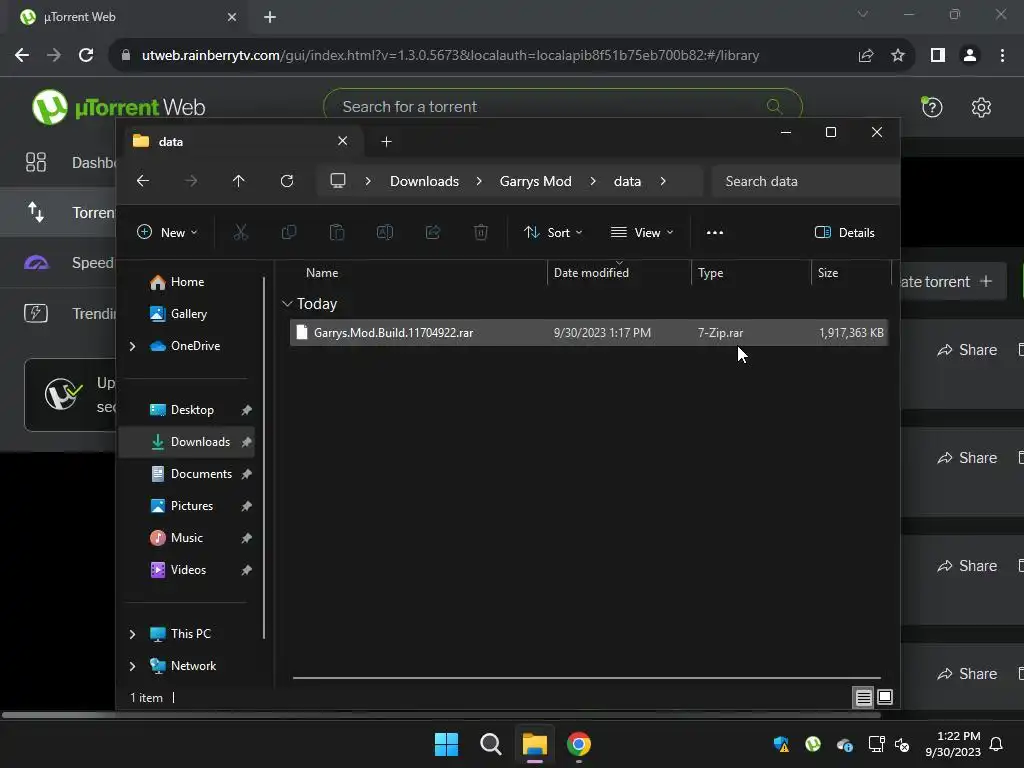Click the horizontal scrollbar in file list
The height and width of the screenshot is (768, 1024).
click(x=586, y=678)
